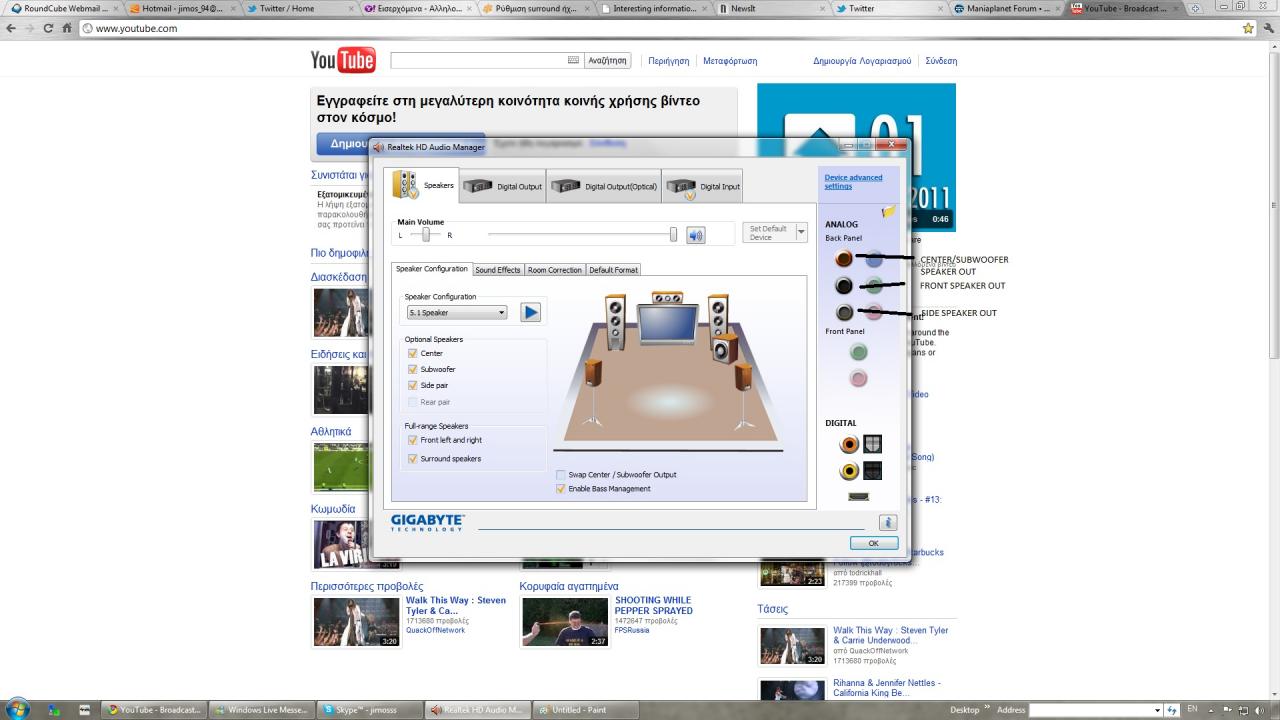Switch to the Maniaplanet Forum browser tab
The height and width of the screenshot is (720, 1280).
(x=1008, y=8)
